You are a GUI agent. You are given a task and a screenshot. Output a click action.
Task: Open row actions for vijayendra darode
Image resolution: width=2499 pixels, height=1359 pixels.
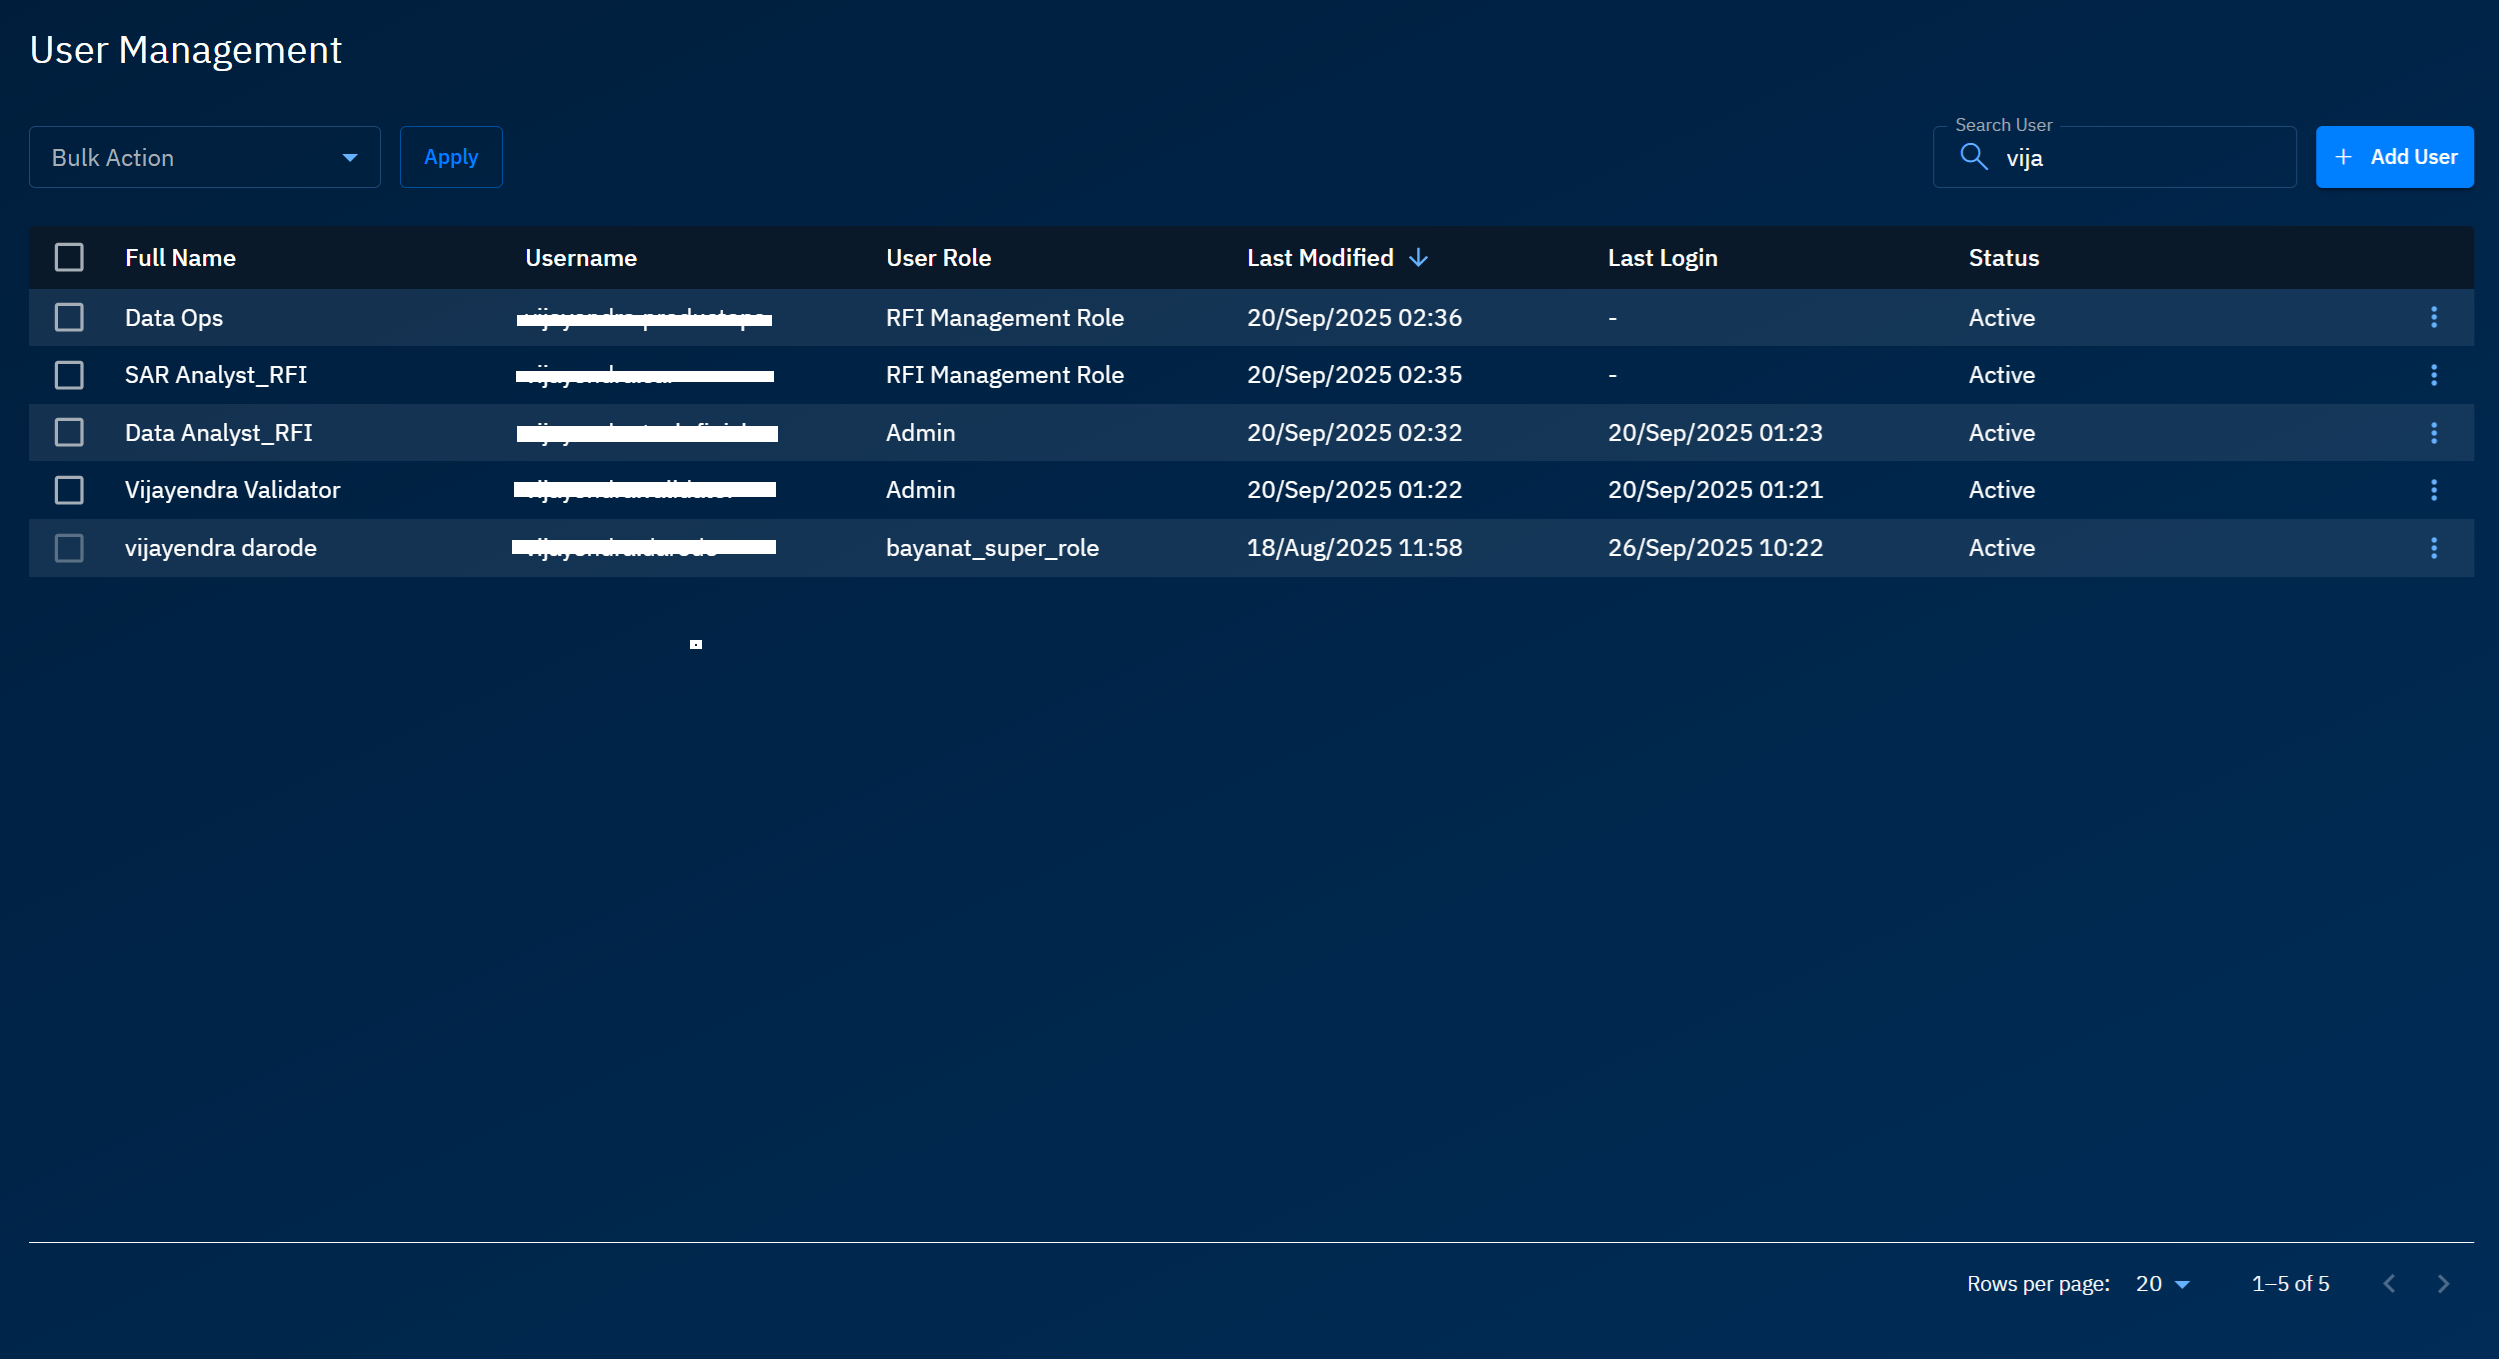click(x=2433, y=548)
